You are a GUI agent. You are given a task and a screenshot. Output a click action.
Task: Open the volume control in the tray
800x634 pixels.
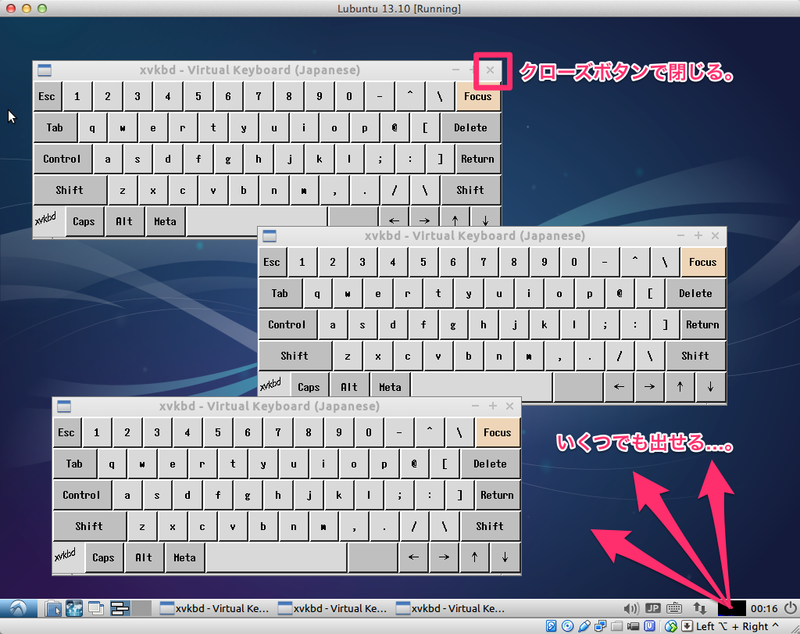pyautogui.click(x=631, y=608)
